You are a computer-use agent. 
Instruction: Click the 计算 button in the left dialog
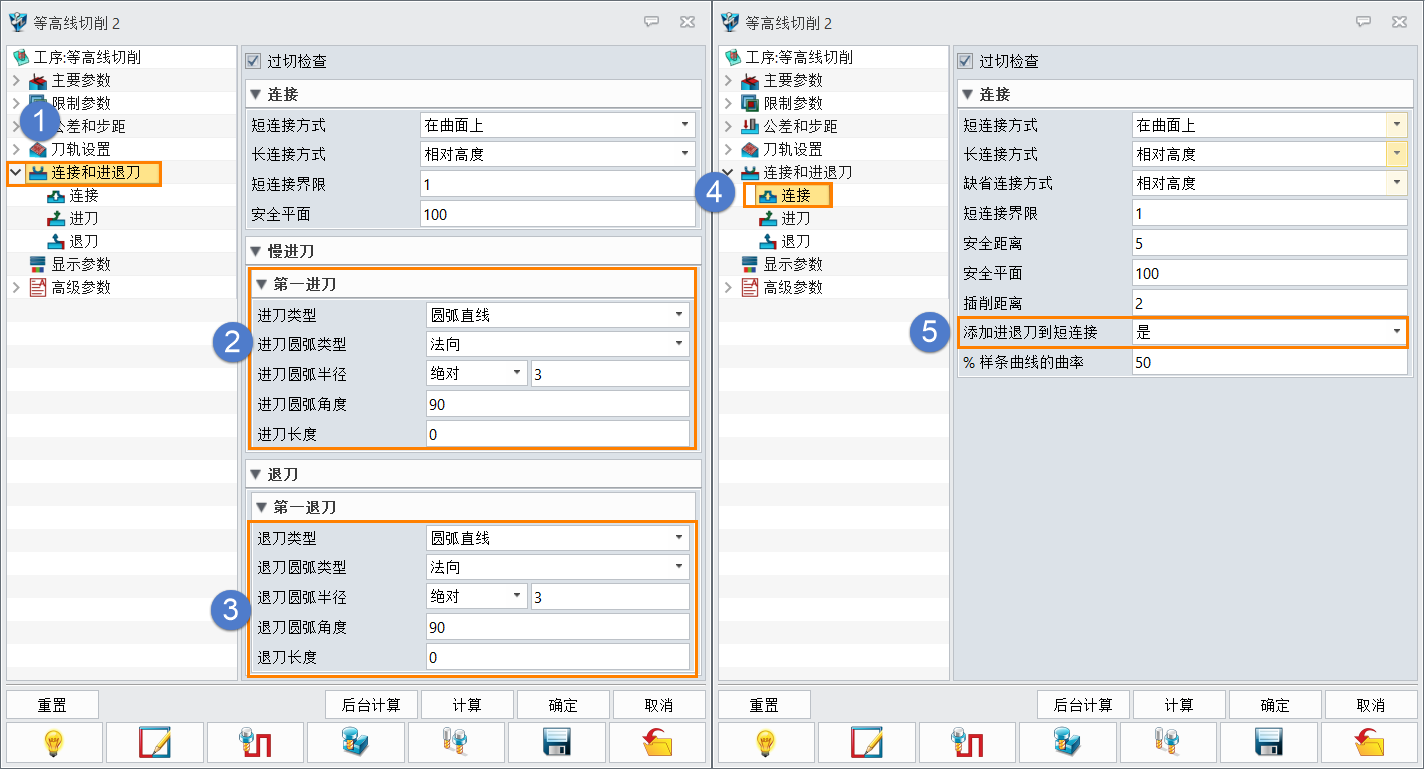(467, 705)
